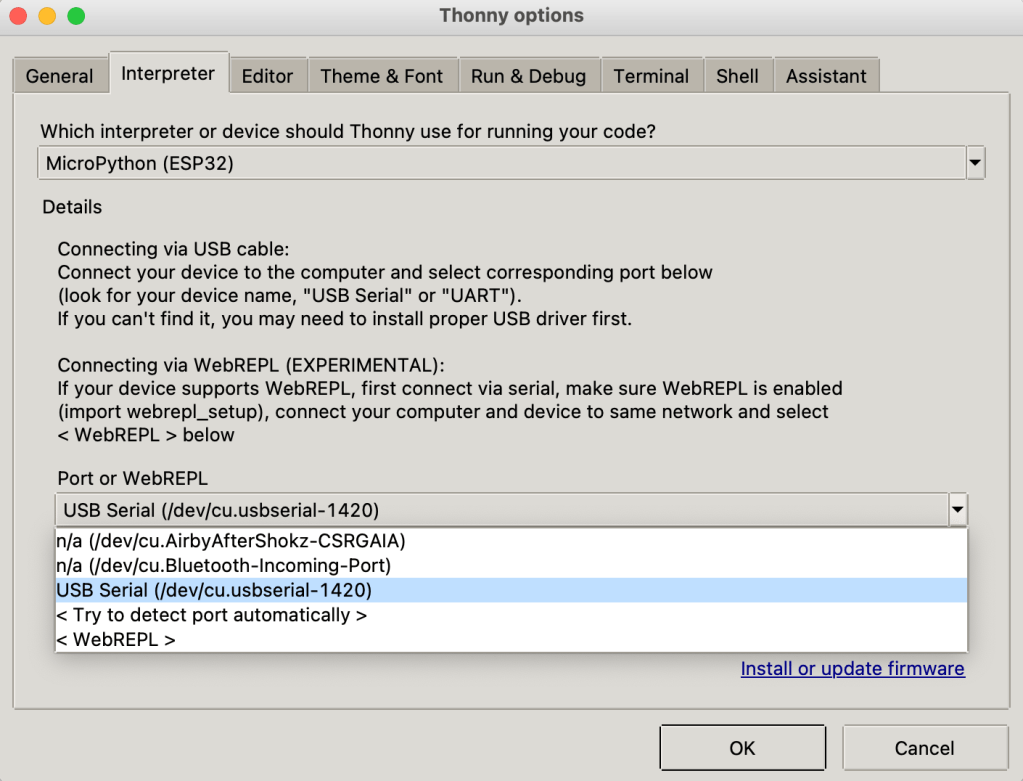This screenshot has height=781, width=1023.
Task: Collapse the Port or WebREPL dropdown arrow
Action: (958, 510)
